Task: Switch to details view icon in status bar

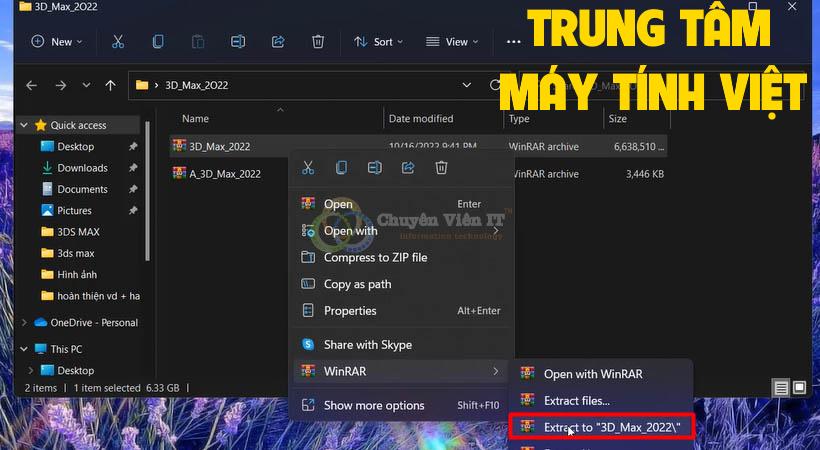Action: click(781, 388)
